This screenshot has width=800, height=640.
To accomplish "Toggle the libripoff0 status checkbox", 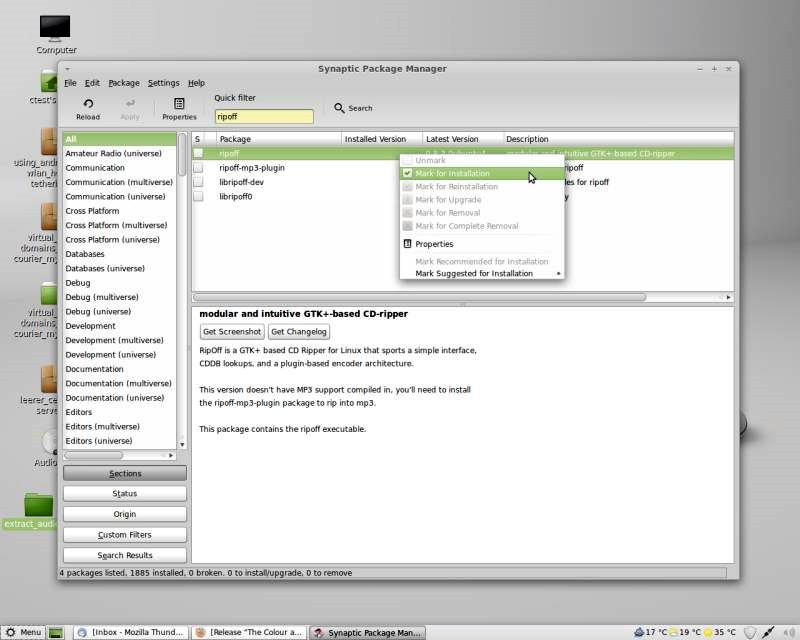I will tap(198, 196).
